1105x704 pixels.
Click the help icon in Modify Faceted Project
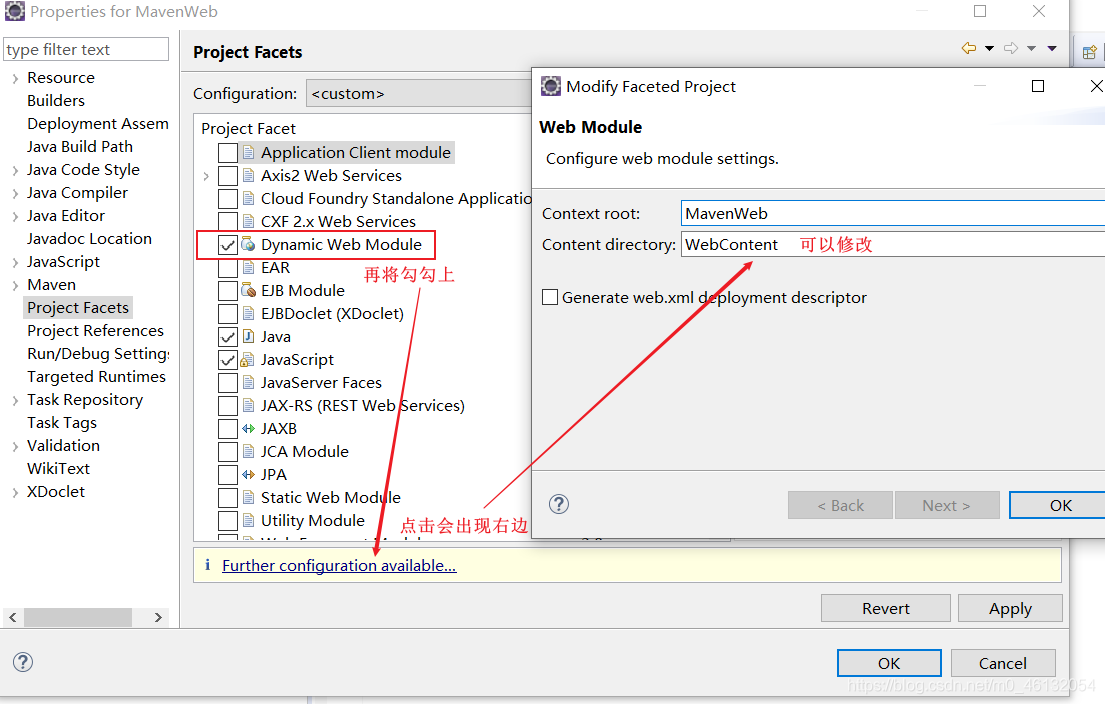point(558,505)
